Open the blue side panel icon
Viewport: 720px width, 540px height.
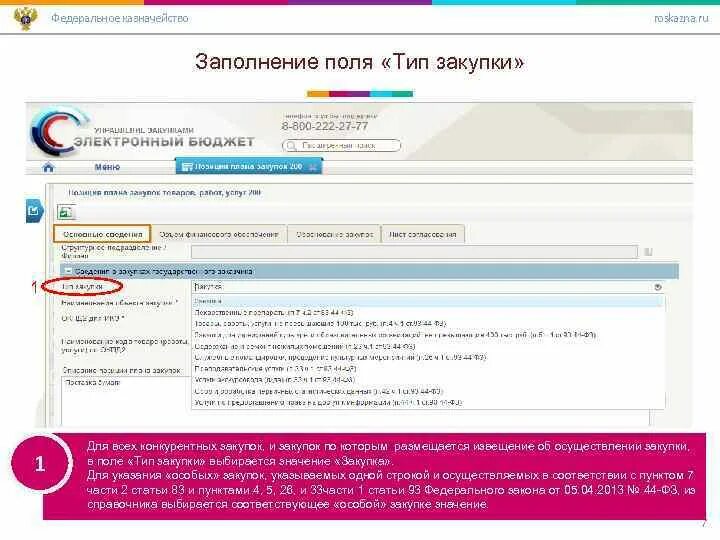click(x=34, y=211)
